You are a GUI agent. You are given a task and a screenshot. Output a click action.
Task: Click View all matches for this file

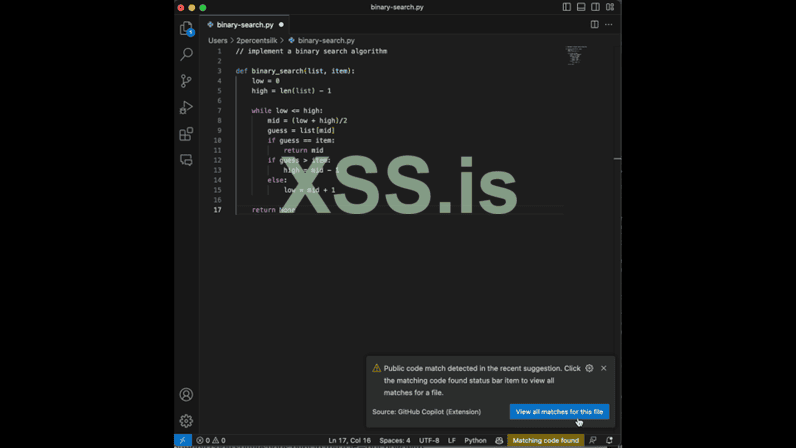pos(559,411)
